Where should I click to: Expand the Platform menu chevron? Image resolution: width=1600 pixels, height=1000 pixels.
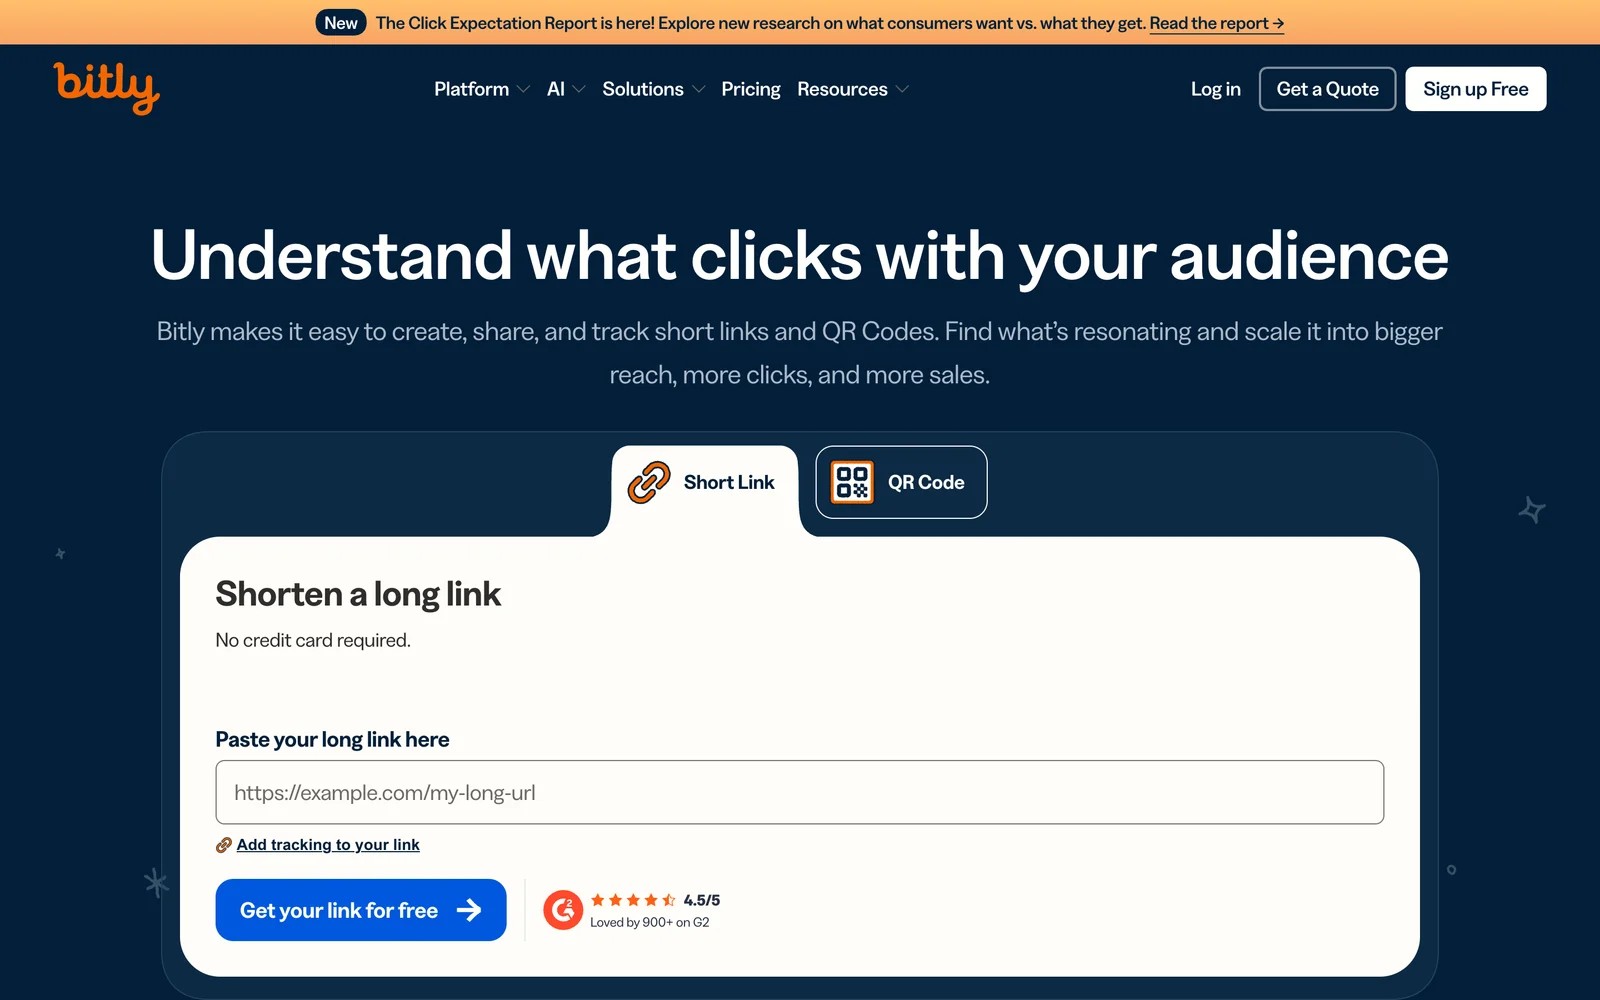click(x=523, y=89)
